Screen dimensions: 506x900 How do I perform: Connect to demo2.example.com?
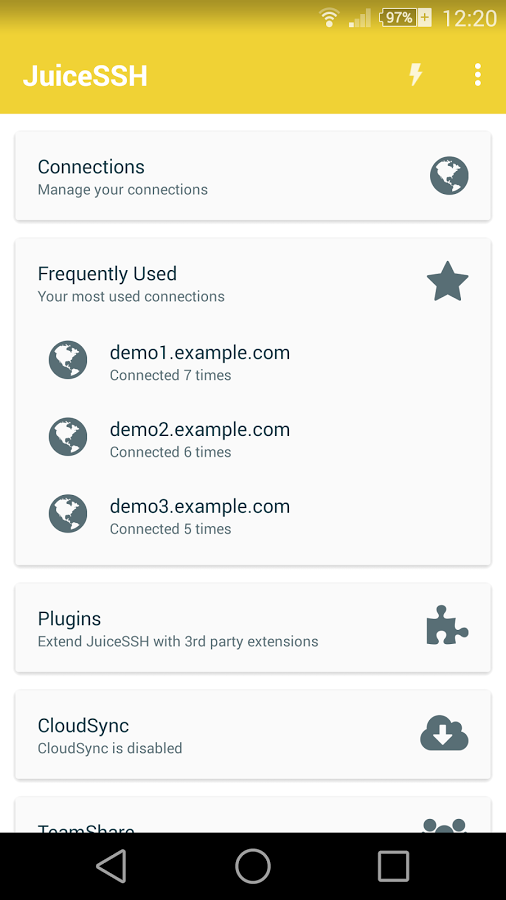[x=253, y=439]
